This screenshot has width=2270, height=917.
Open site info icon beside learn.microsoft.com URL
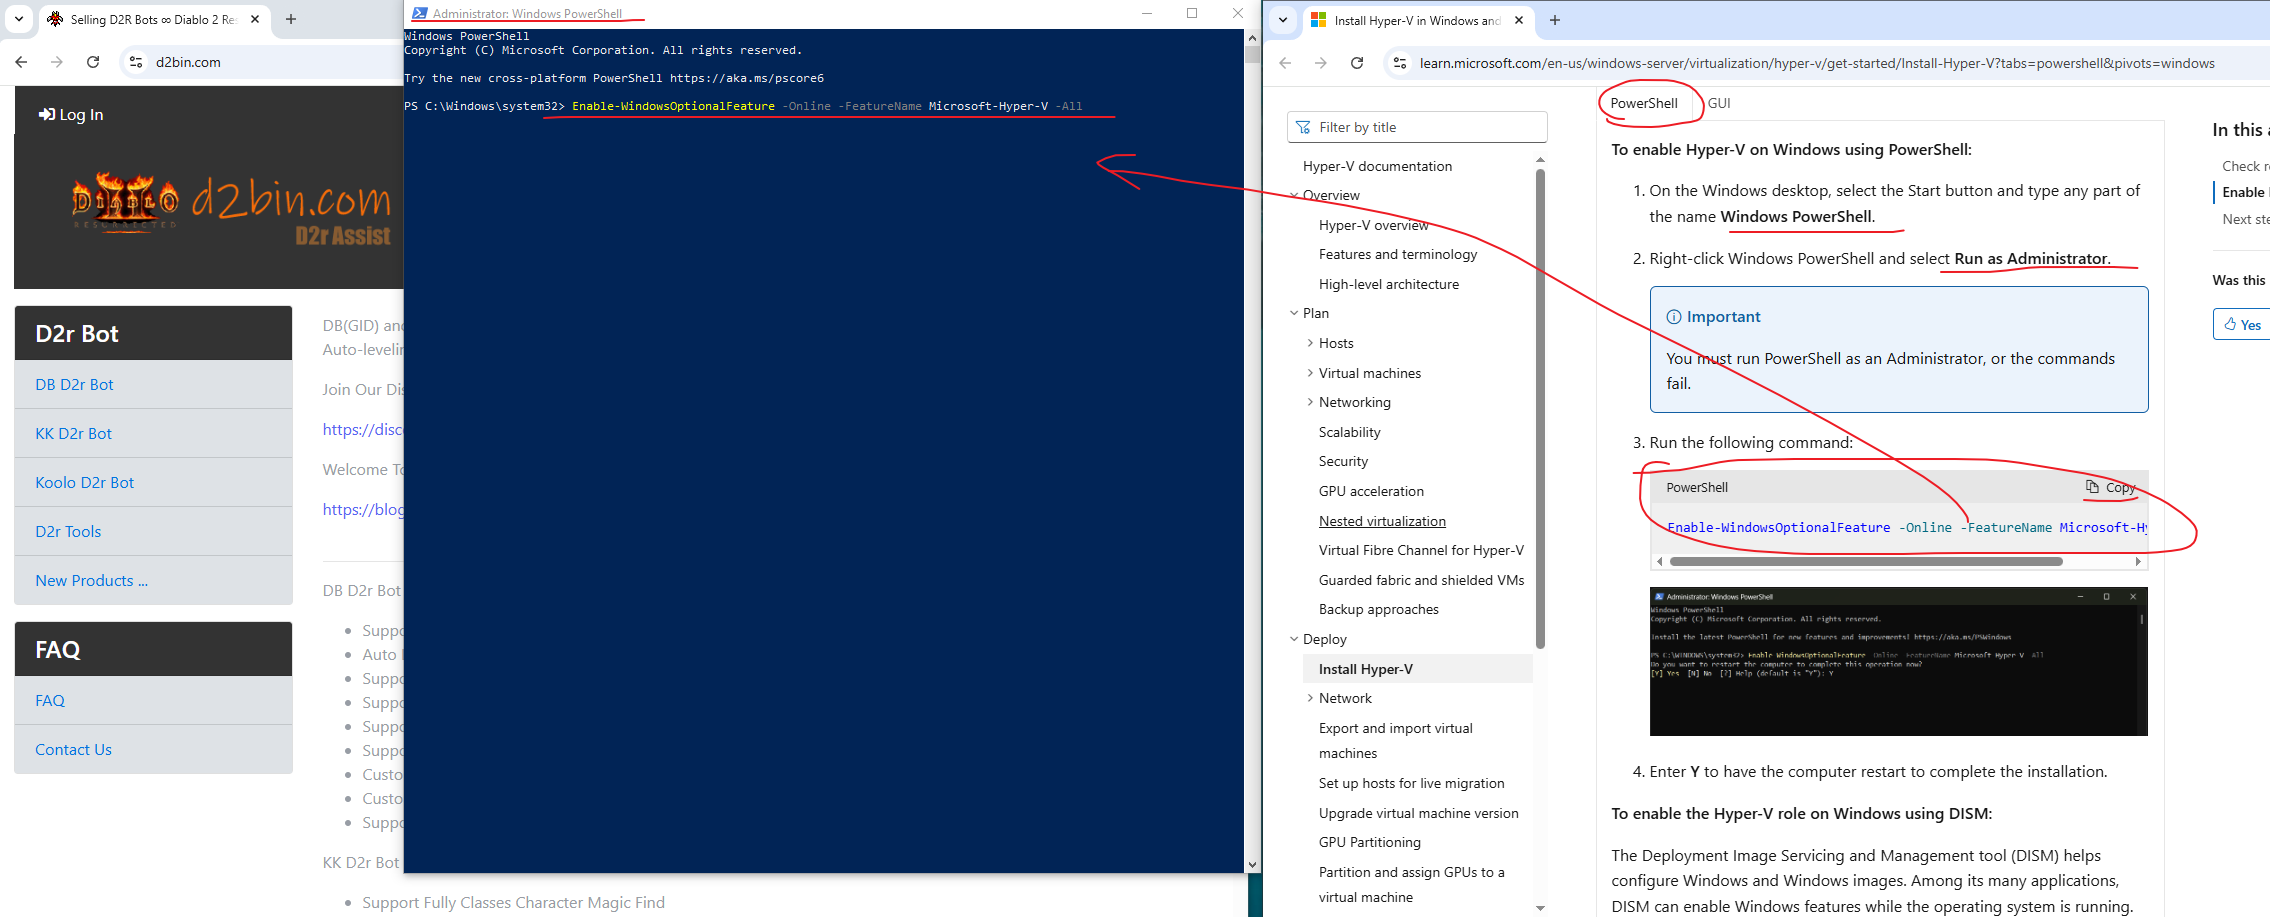point(1400,63)
